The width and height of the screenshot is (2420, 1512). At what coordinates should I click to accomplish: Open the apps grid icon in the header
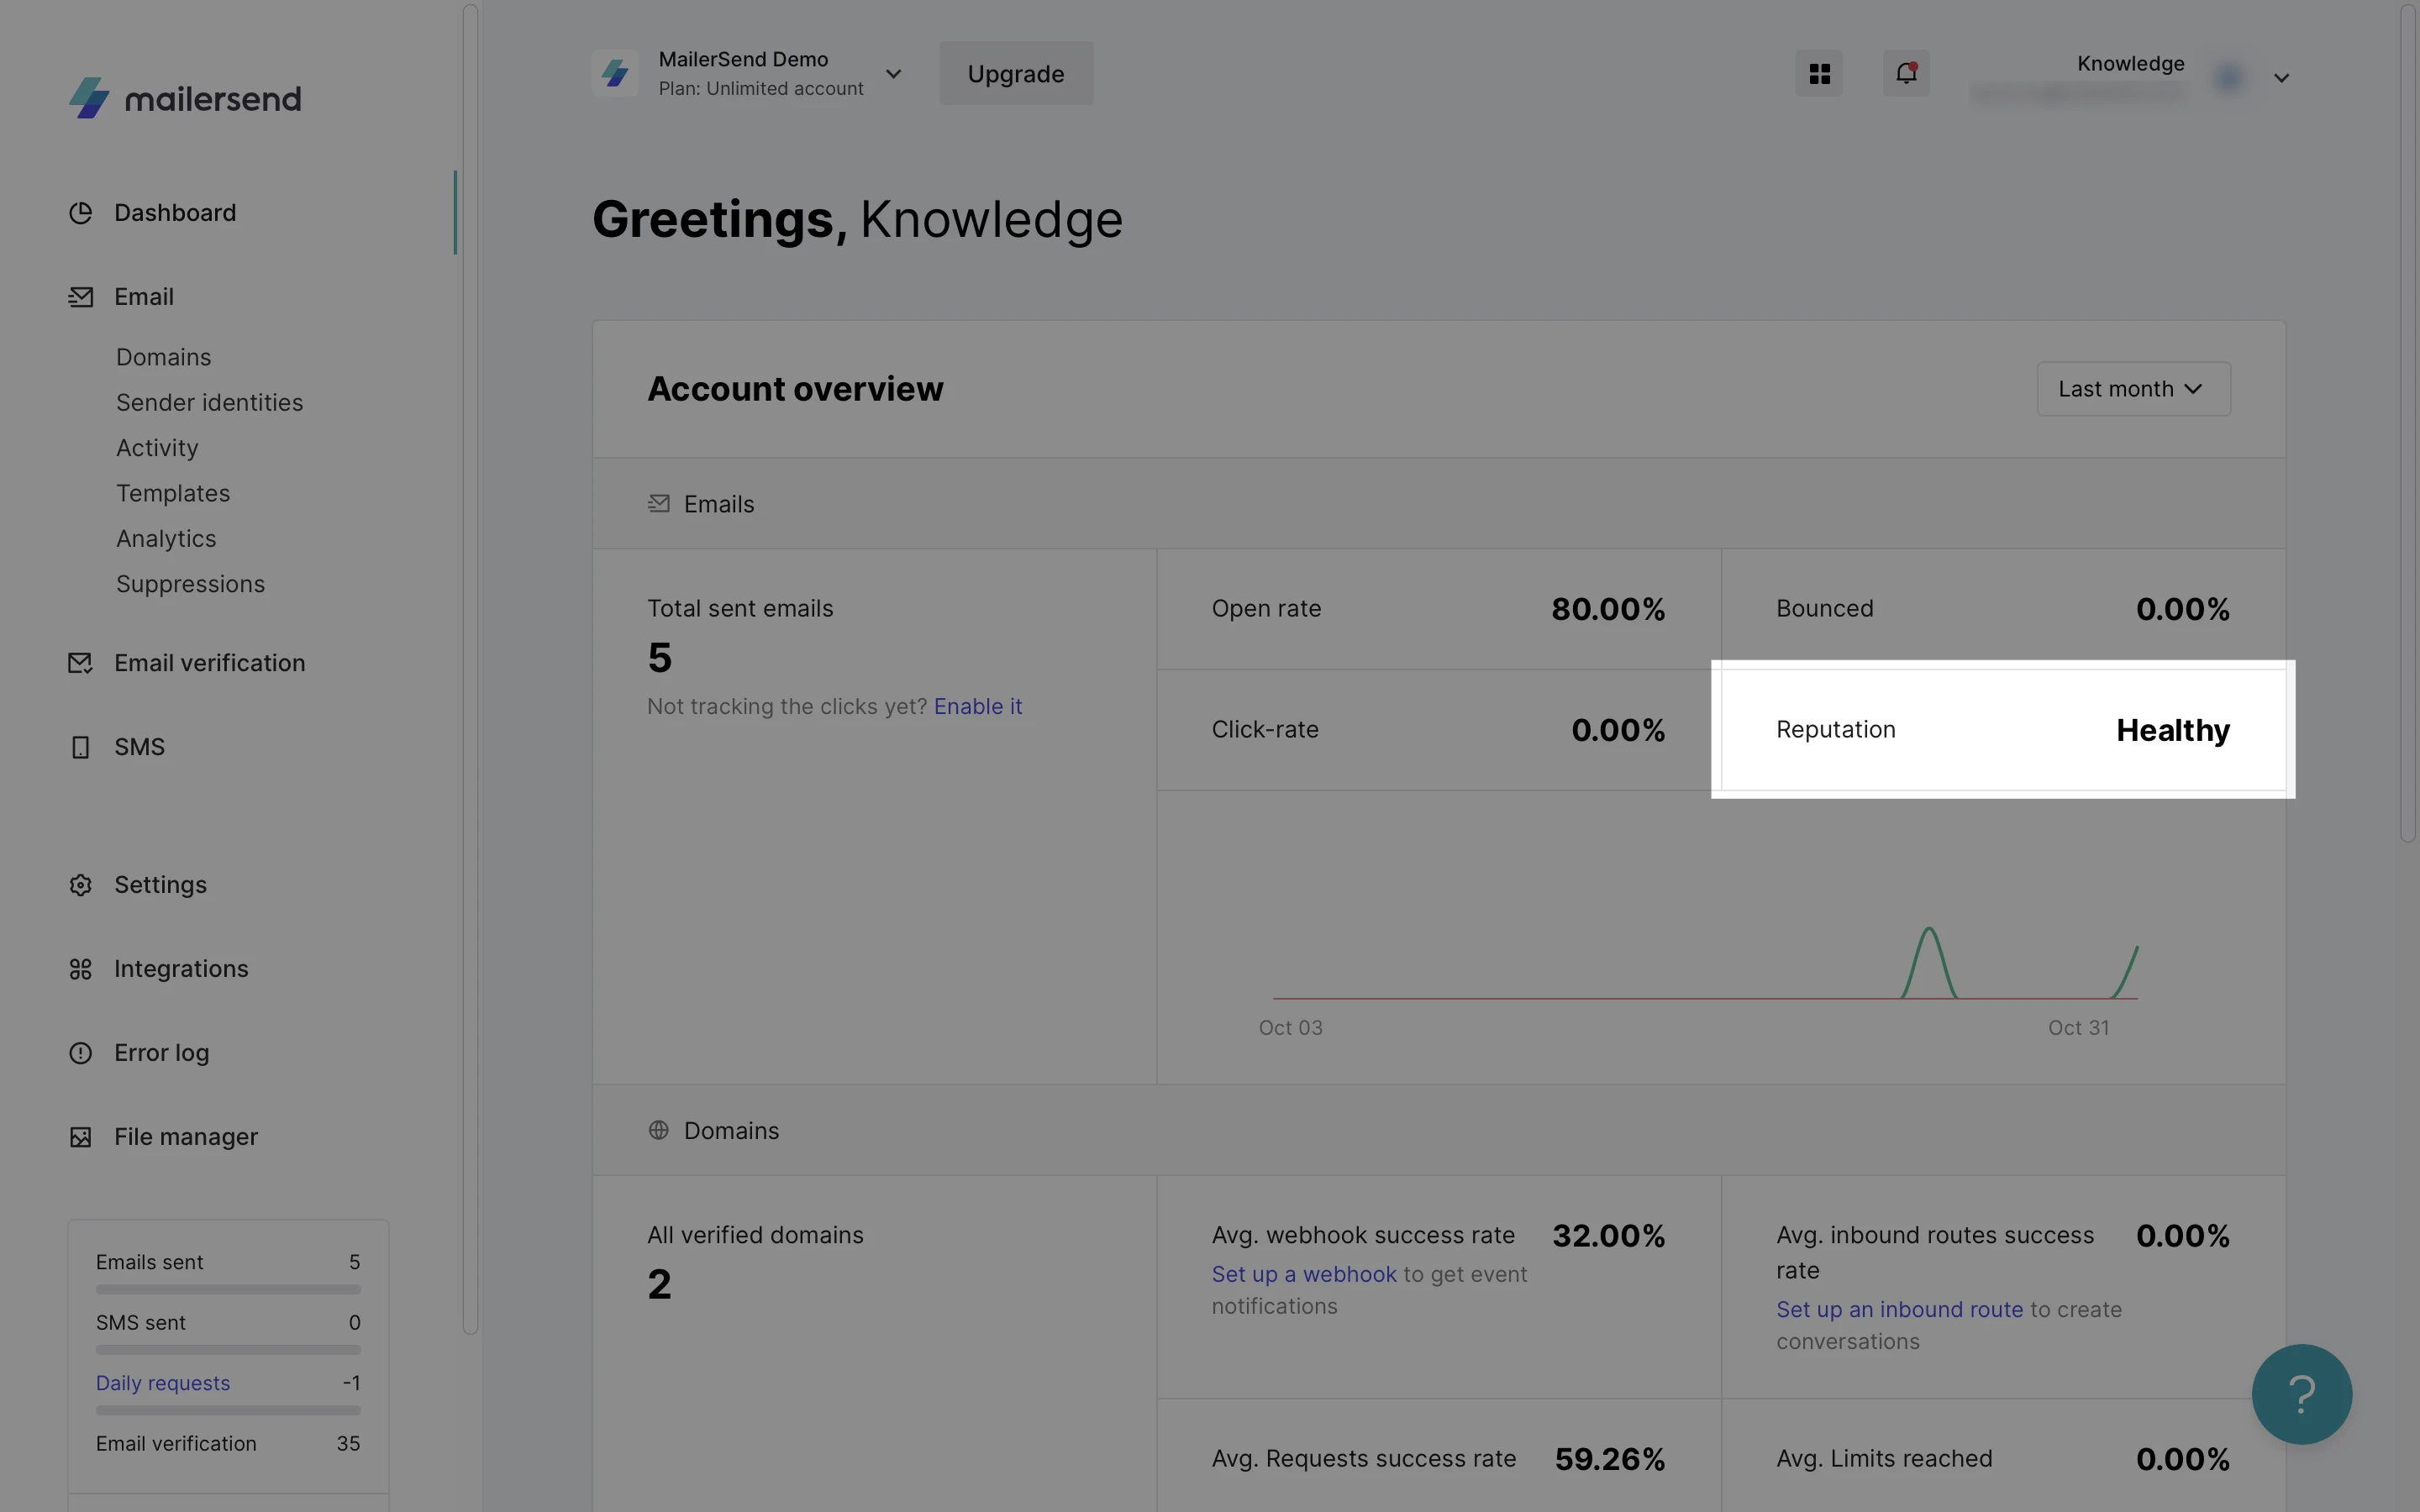pos(1819,74)
